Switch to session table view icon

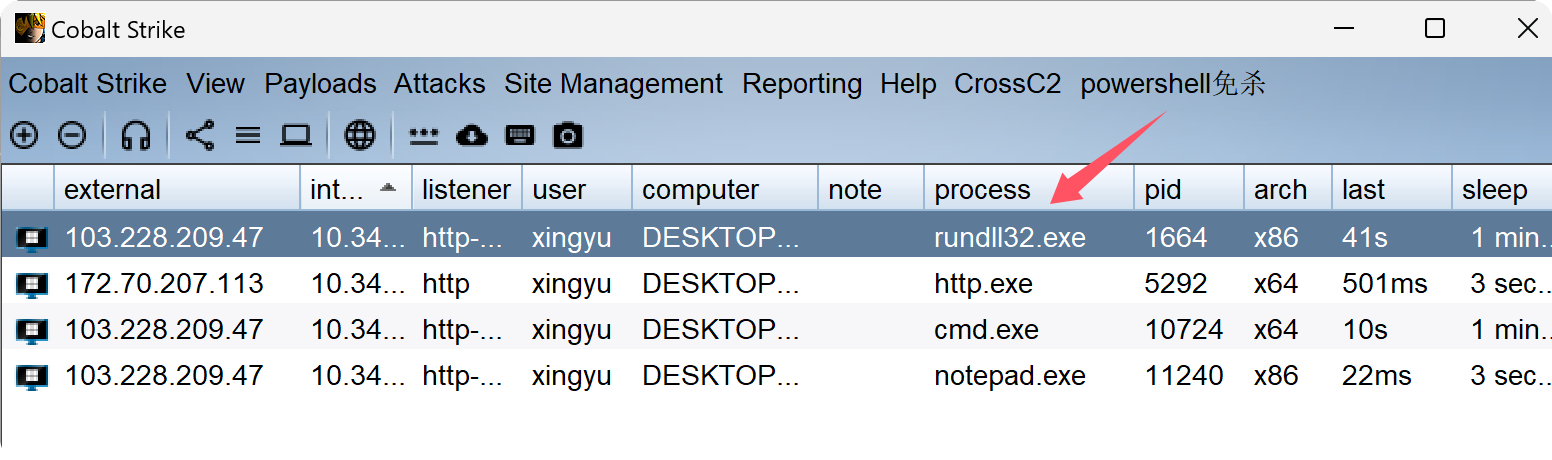pyautogui.click(x=248, y=135)
